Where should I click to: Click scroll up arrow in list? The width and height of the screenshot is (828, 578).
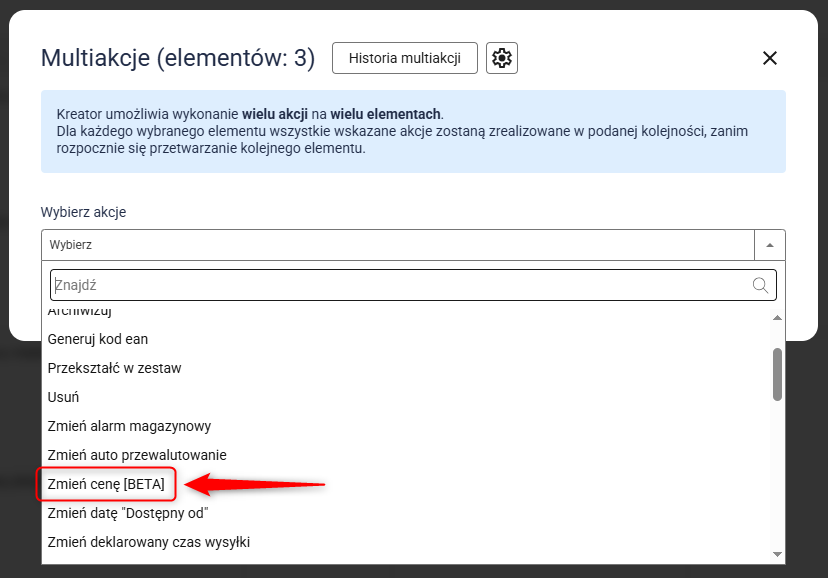click(777, 318)
